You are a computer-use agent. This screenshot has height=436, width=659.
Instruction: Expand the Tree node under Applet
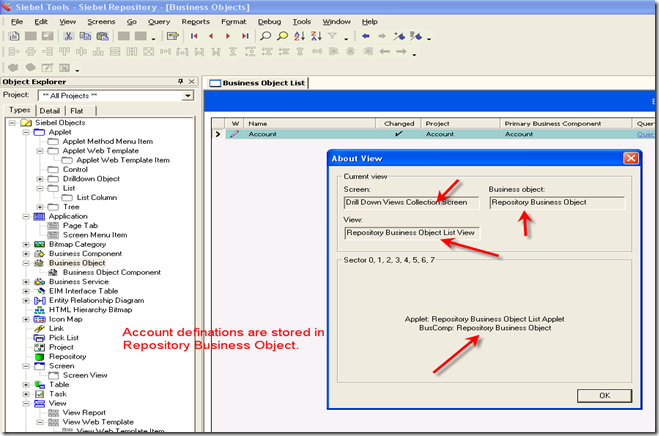[x=40, y=207]
